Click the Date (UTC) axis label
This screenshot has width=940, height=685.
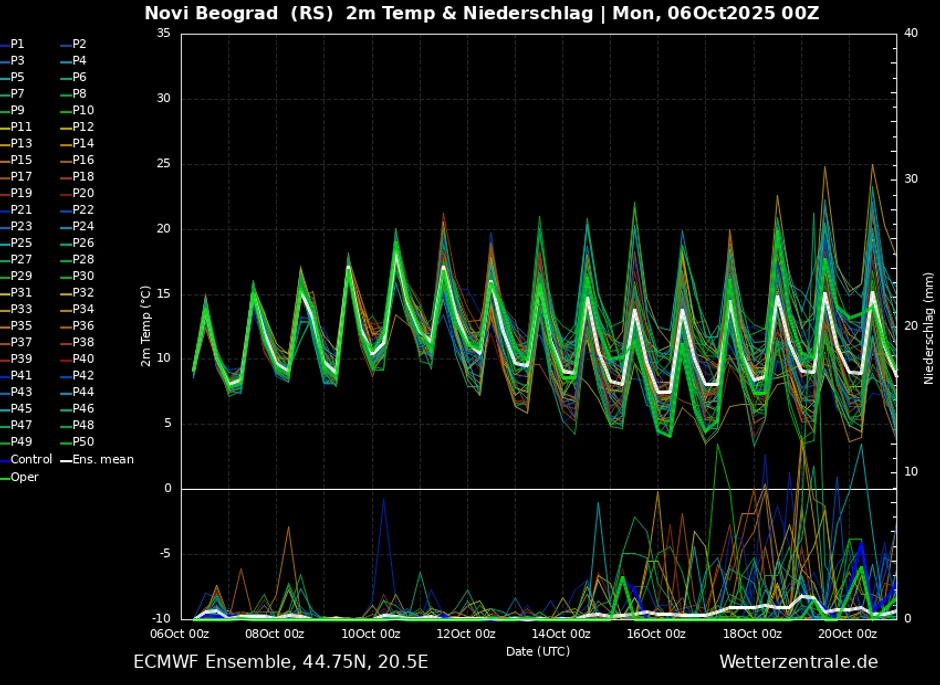click(x=538, y=651)
